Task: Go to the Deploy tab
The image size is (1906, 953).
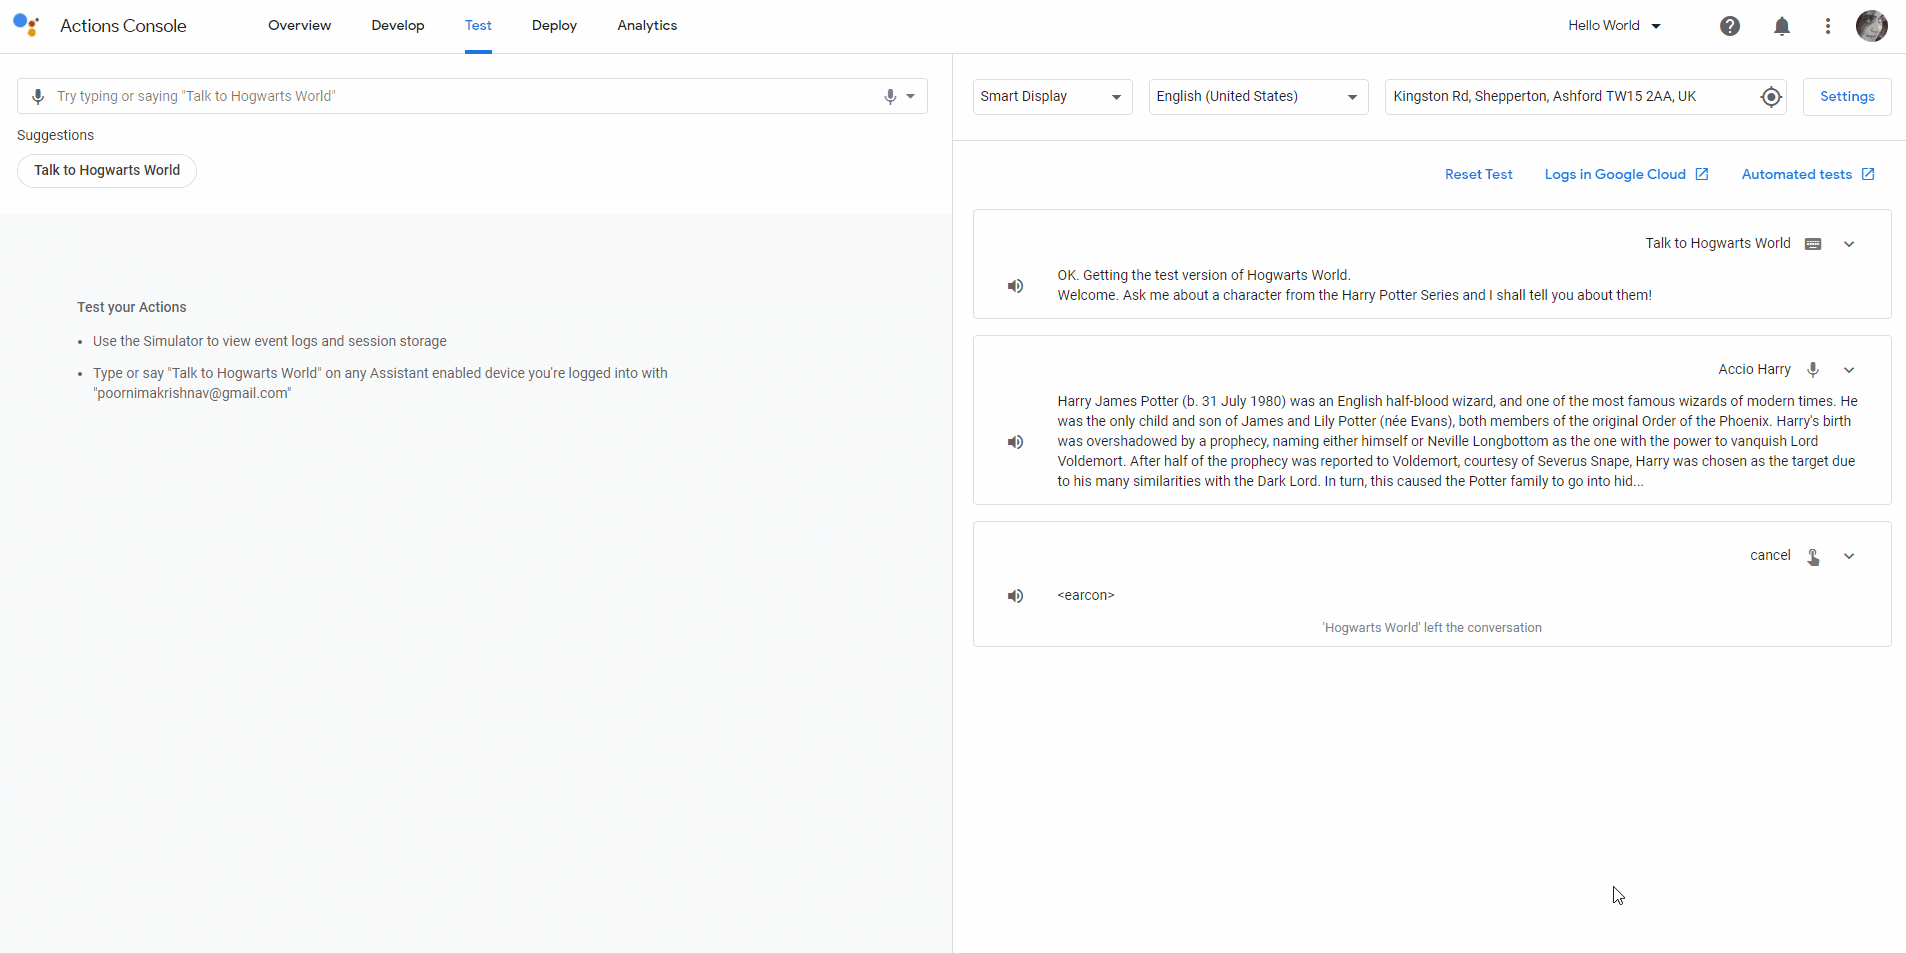Action: [x=554, y=26]
